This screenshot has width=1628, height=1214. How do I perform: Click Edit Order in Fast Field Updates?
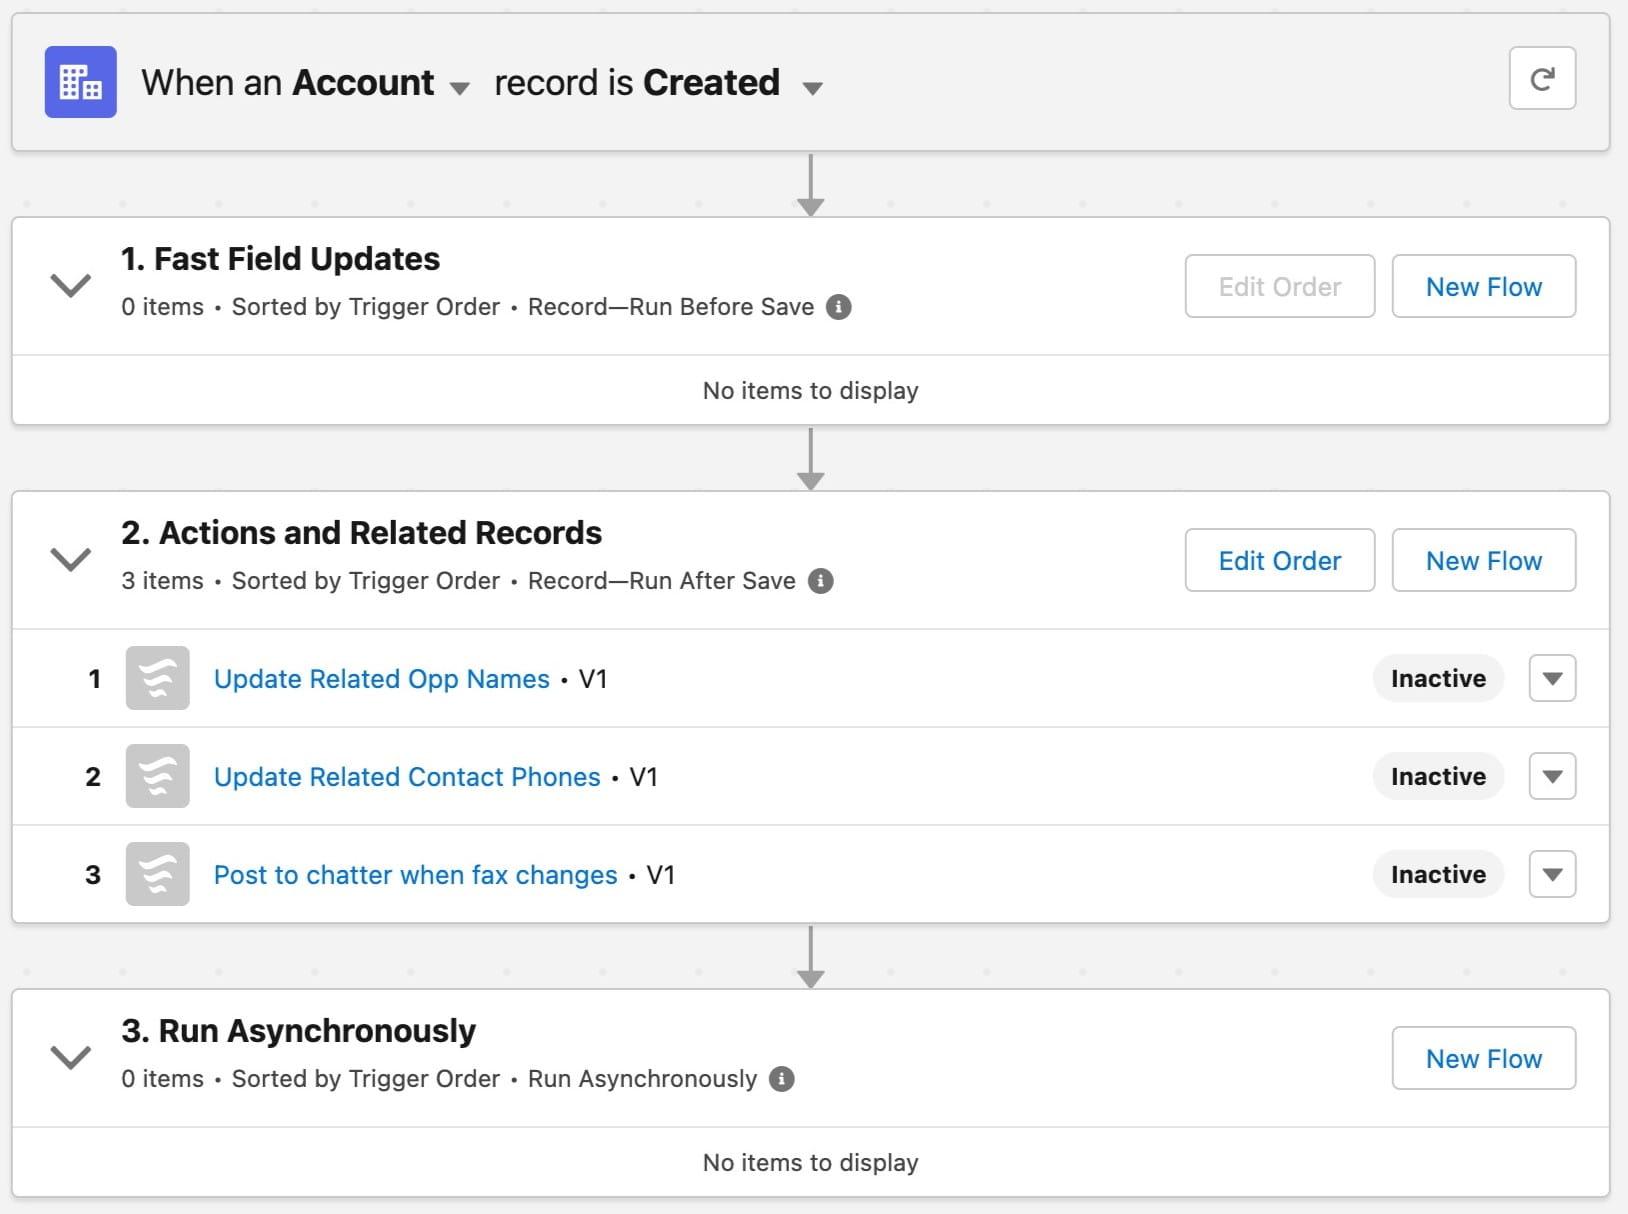[x=1280, y=287]
